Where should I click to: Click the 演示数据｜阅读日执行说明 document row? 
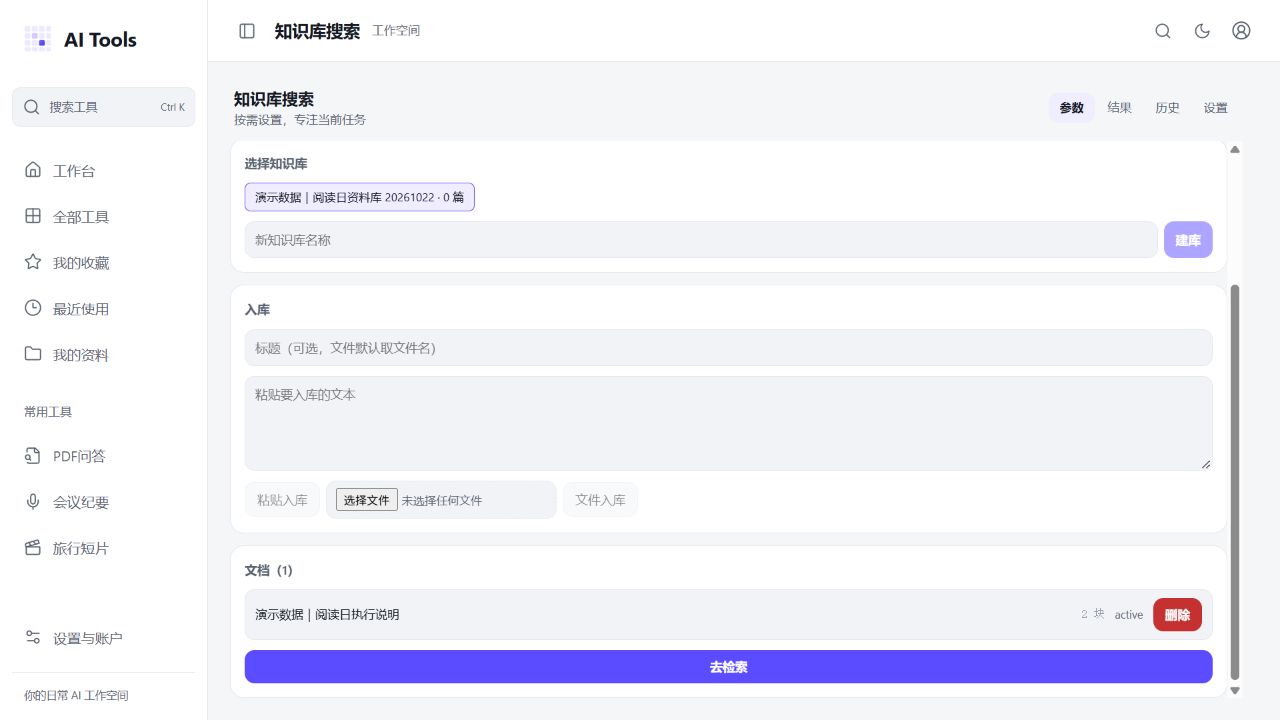coord(728,615)
